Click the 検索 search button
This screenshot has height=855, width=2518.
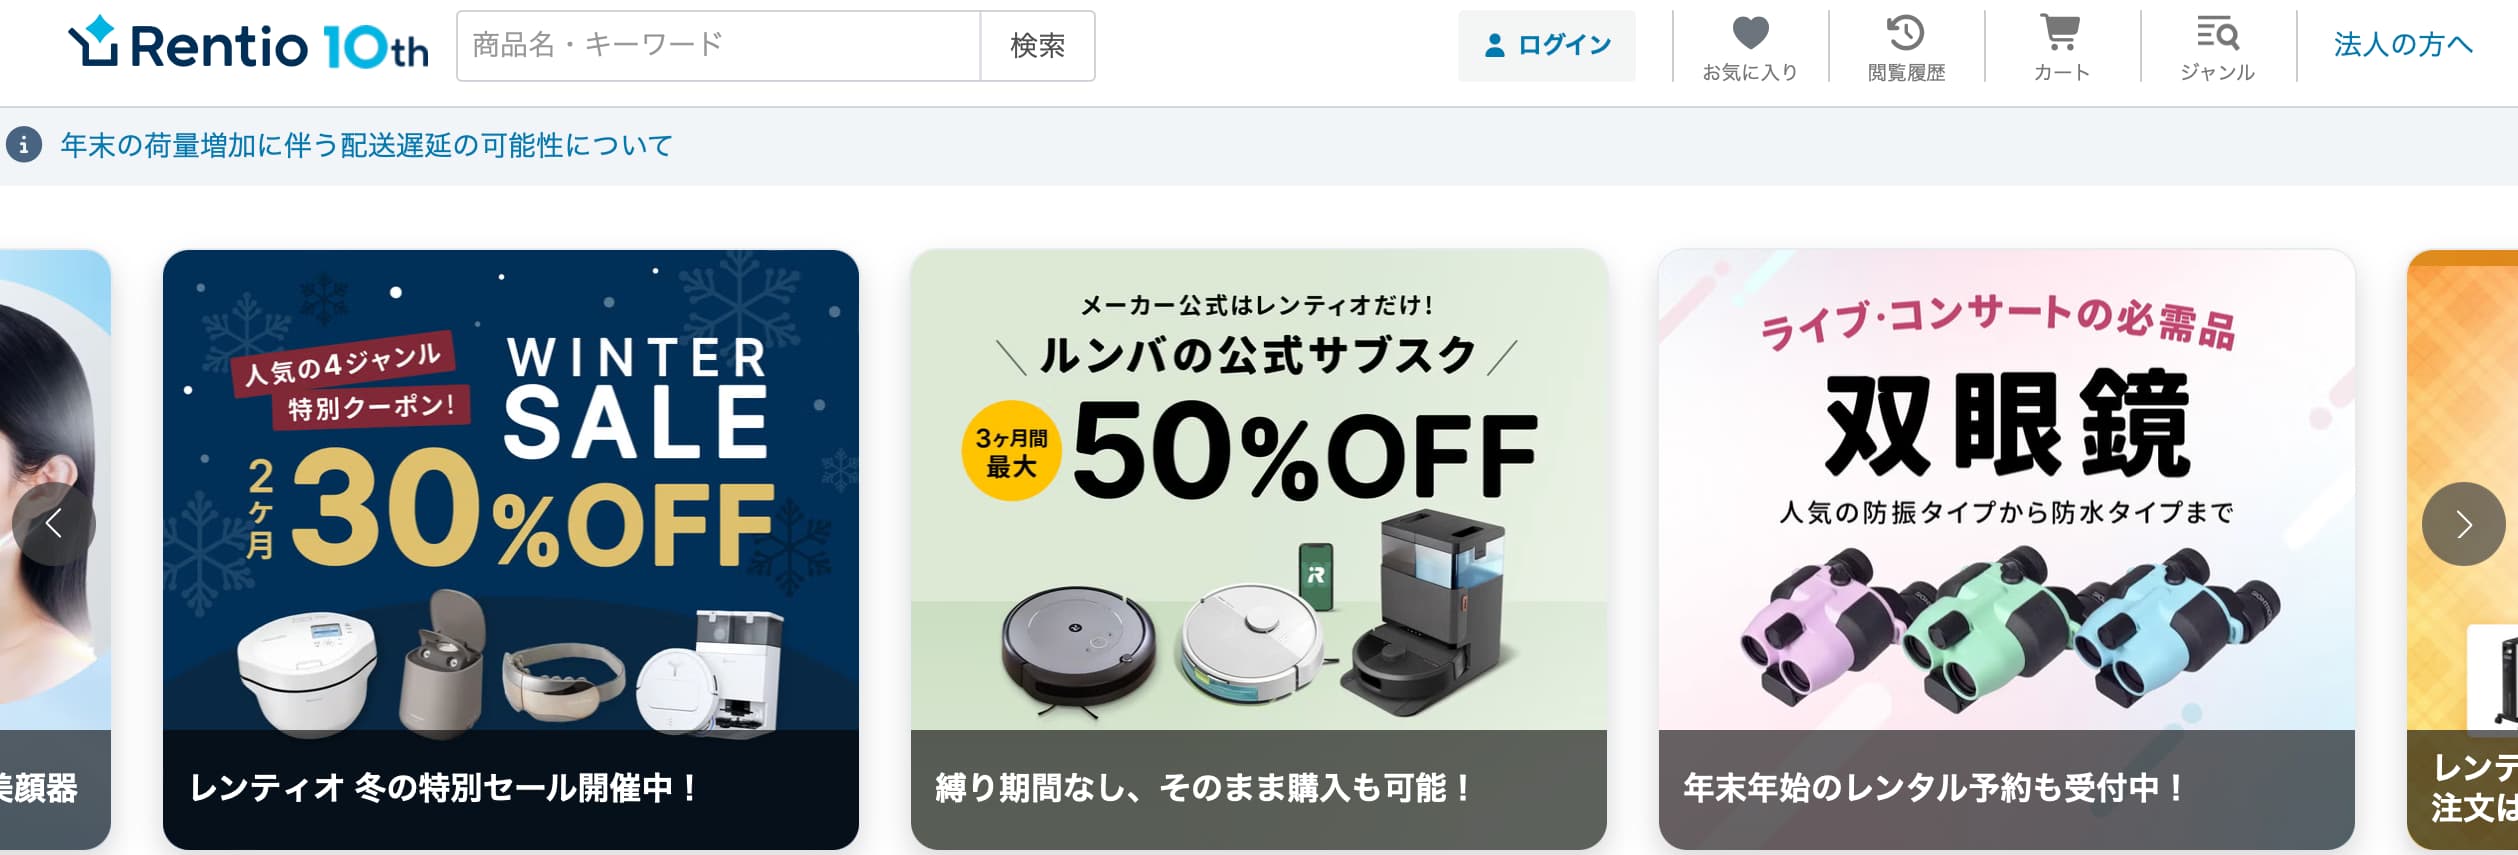click(x=1037, y=46)
